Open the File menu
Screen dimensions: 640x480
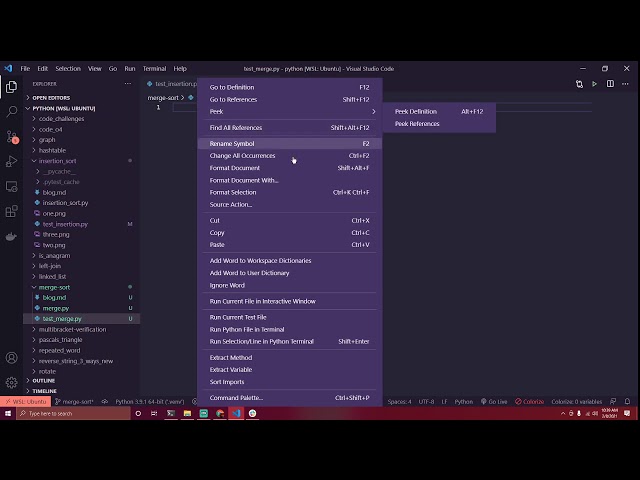pyautogui.click(x=25, y=69)
